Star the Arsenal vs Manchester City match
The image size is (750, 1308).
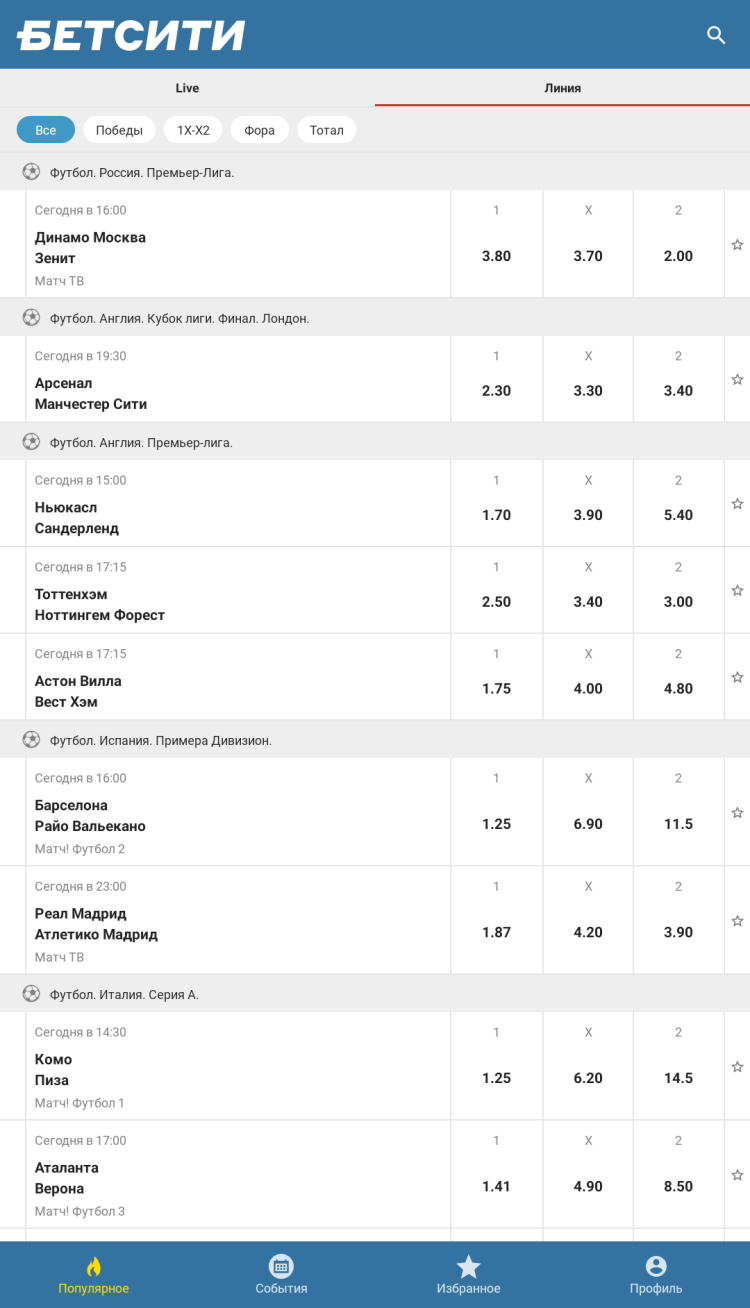click(737, 380)
